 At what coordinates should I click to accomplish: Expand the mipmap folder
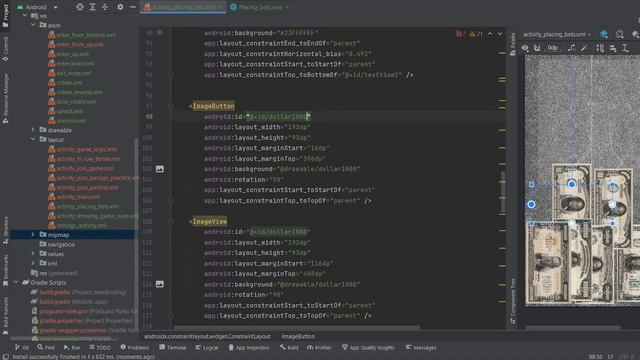[33, 235]
